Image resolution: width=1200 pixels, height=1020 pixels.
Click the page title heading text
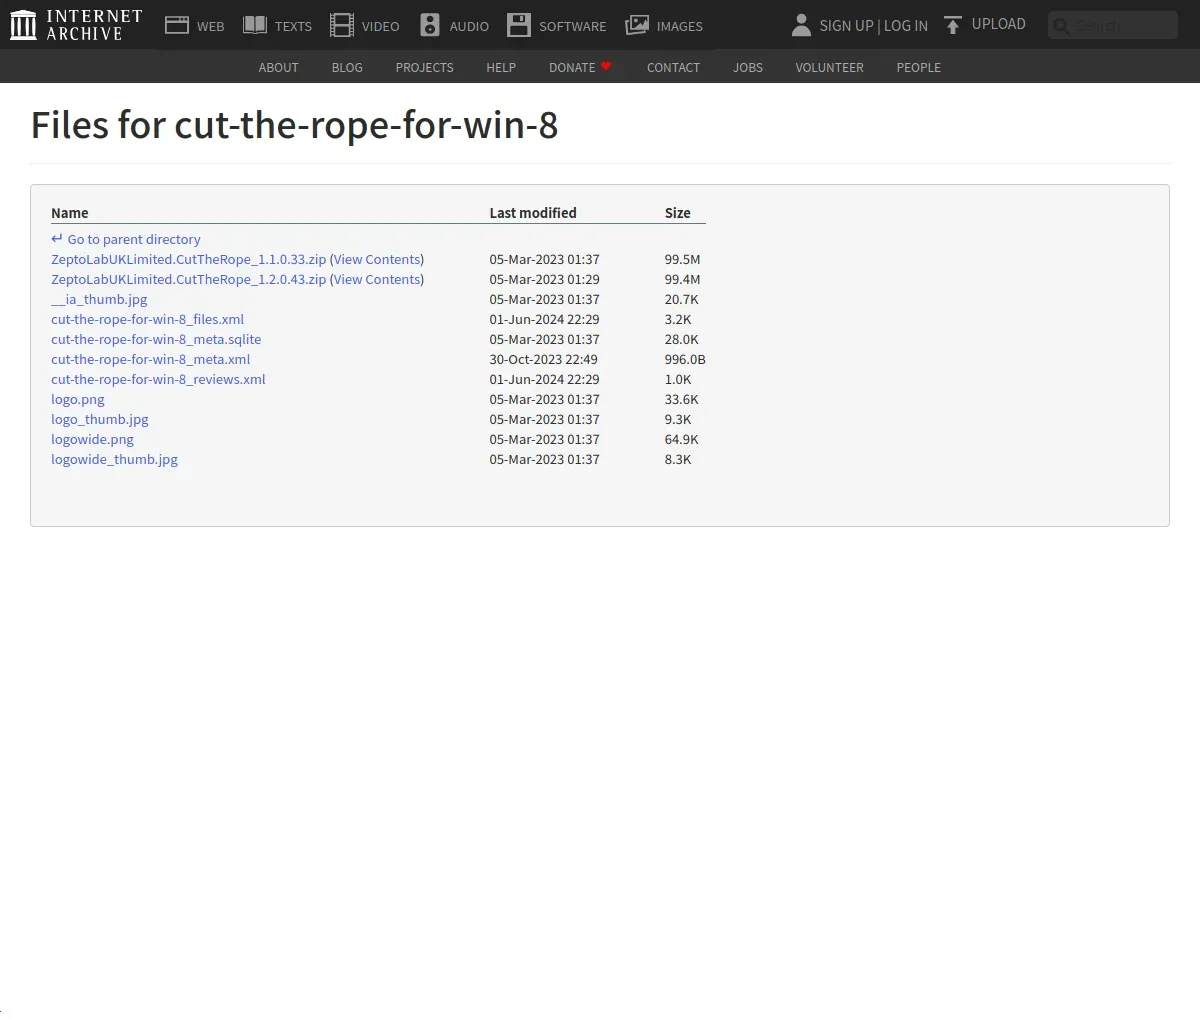point(294,126)
